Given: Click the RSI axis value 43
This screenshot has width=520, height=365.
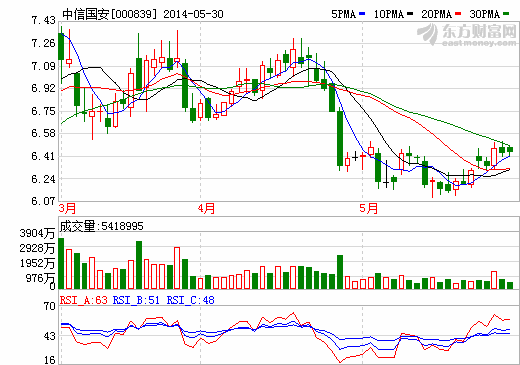Looking at the screenshot, I should [50, 336].
